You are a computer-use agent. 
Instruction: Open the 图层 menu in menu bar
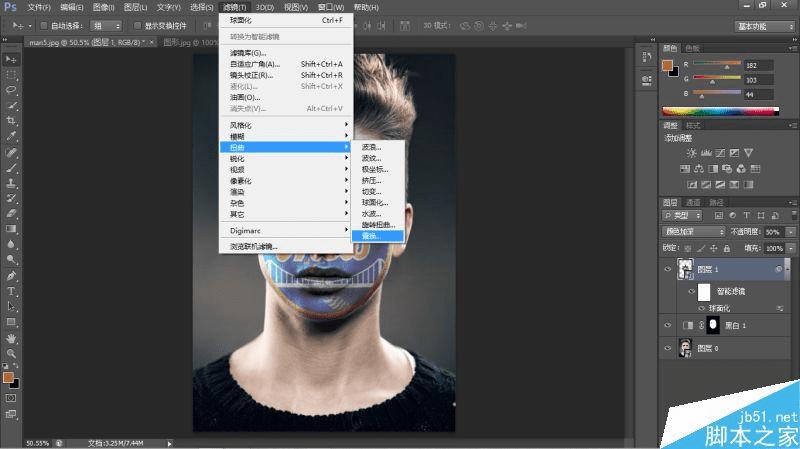pos(135,7)
